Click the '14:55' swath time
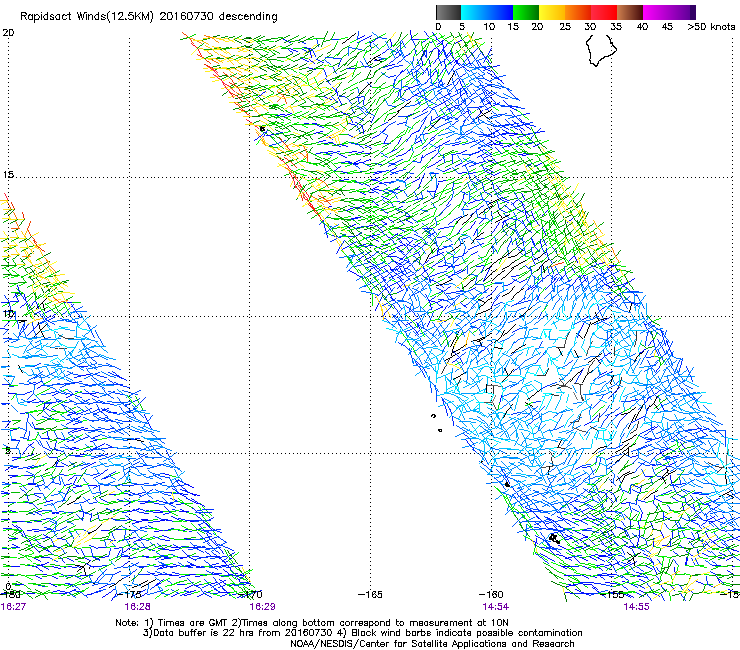Viewport: 740px width, 650px height. [636, 607]
